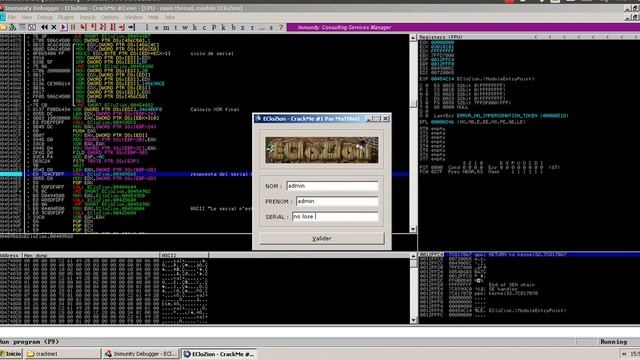
Task: Click the ECloZion logo image
Action: point(322,150)
